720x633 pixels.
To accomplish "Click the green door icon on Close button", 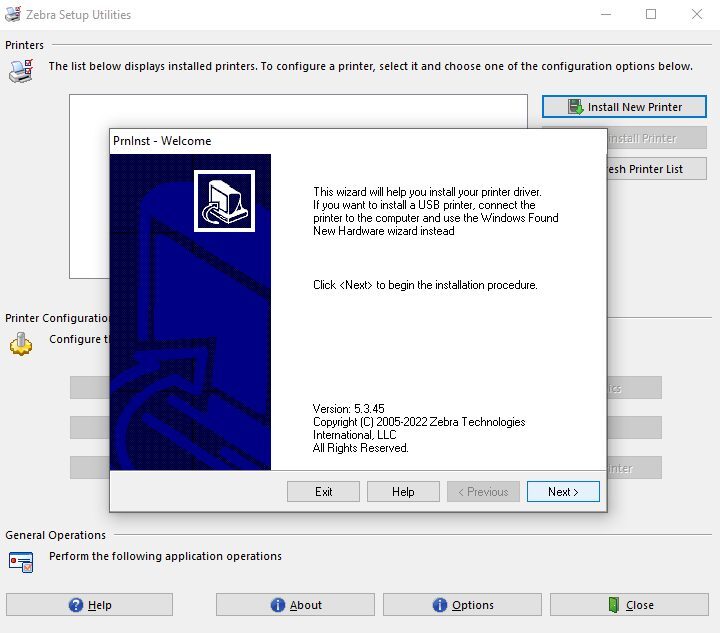I will click(613, 605).
